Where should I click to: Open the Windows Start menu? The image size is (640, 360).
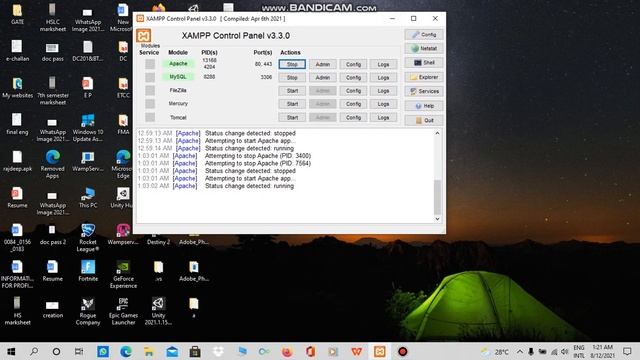coord(11,351)
